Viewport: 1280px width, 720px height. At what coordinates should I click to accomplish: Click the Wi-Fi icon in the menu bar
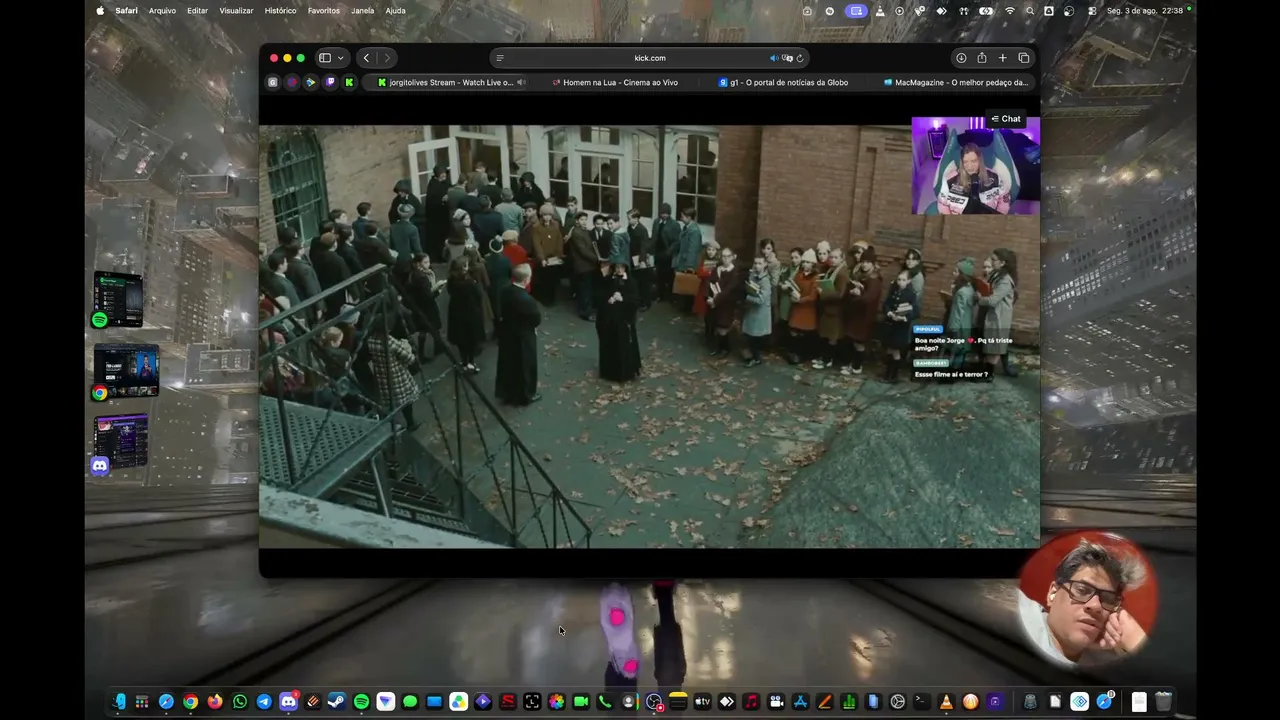1010,11
